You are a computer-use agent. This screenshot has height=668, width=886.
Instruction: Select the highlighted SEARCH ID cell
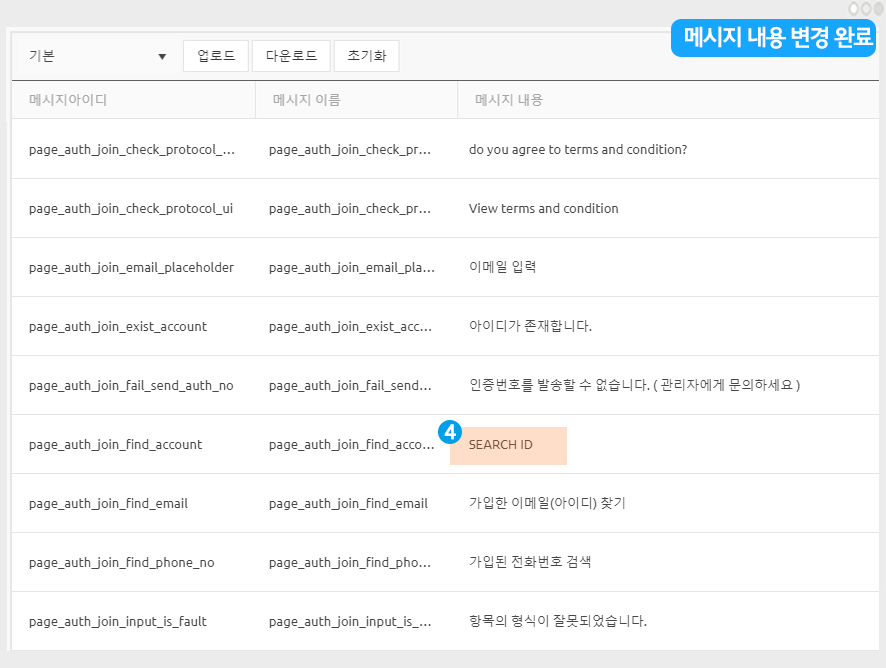click(x=508, y=445)
